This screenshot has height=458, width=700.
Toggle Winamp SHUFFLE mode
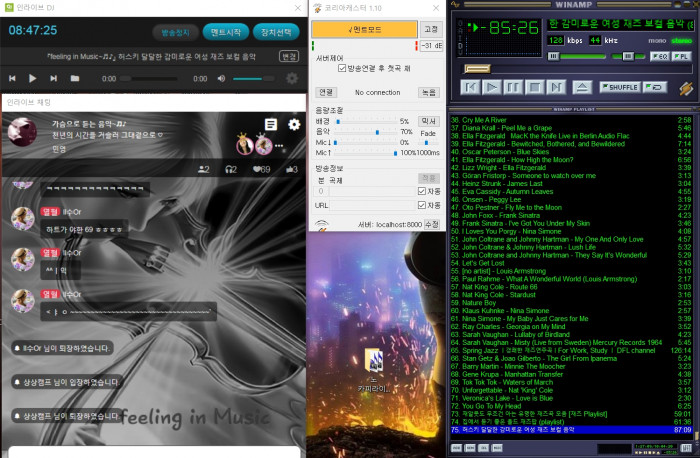(x=621, y=87)
